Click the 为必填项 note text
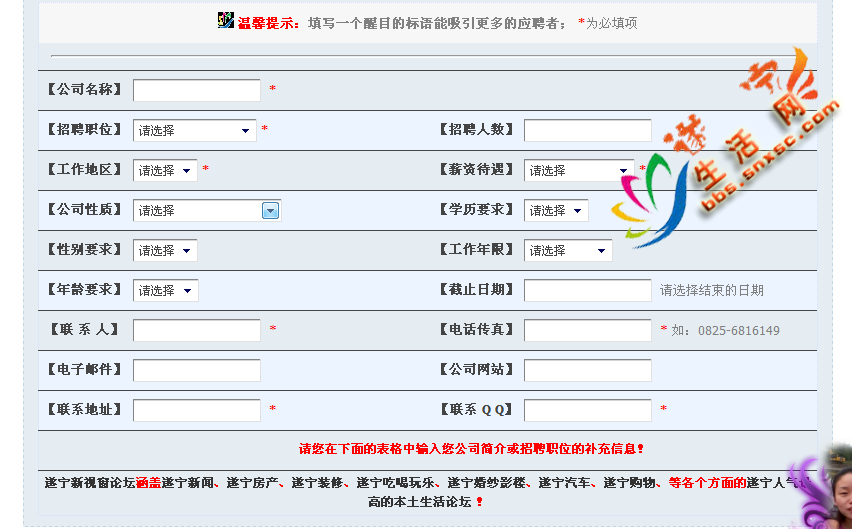Image resolution: width=852 pixels, height=529 pixels. coord(611,23)
